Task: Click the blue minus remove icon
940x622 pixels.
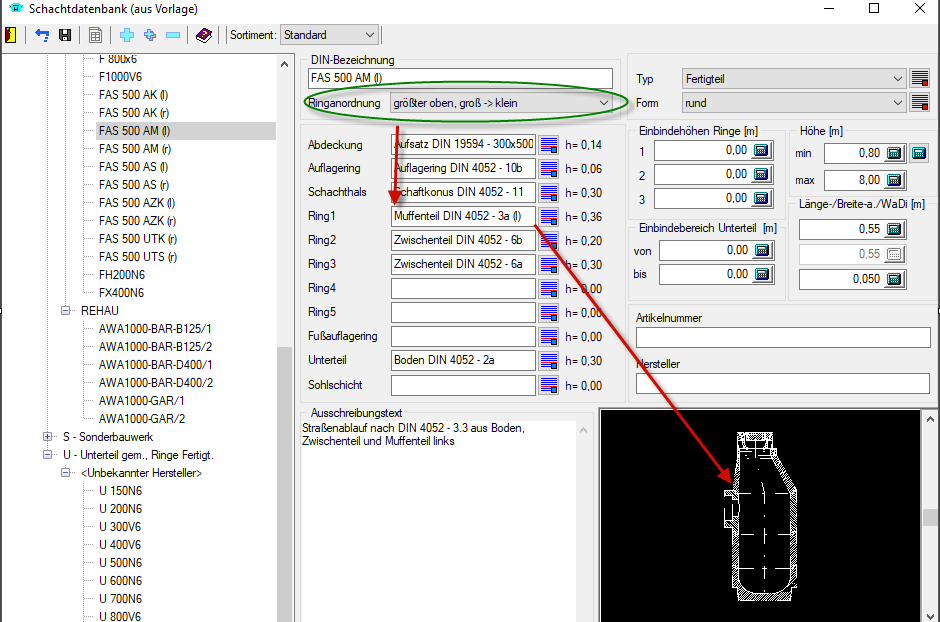Action: pos(173,35)
